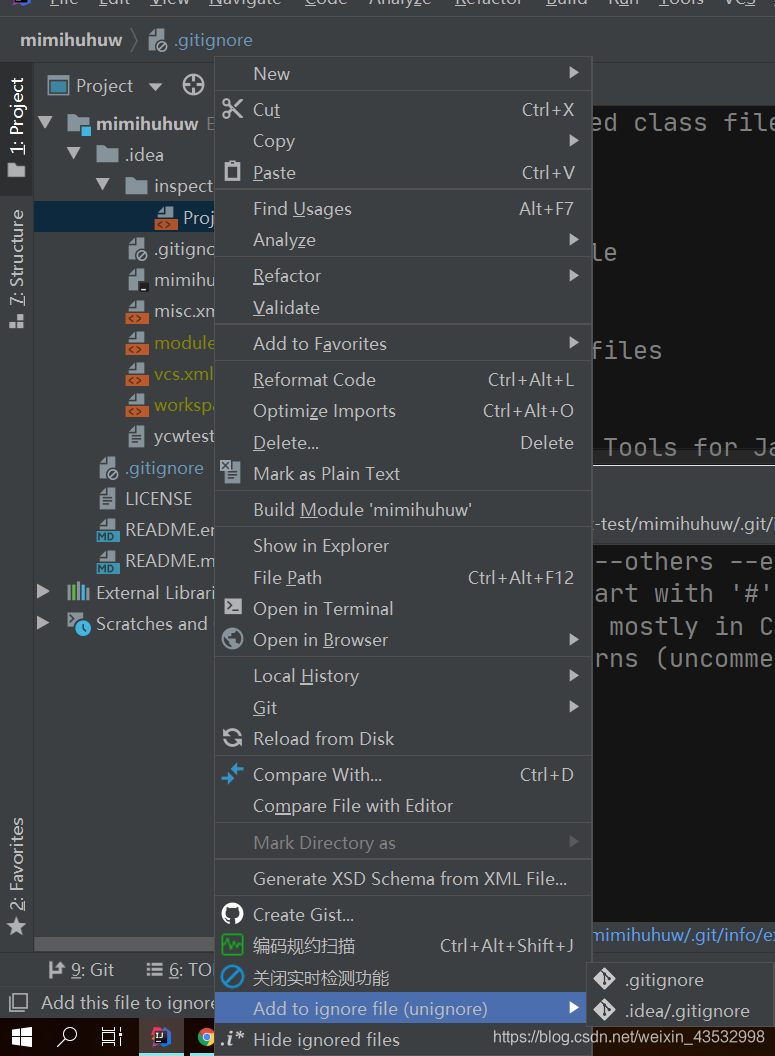
Task: Open the 9: Git tool window tab
Action: 81,970
